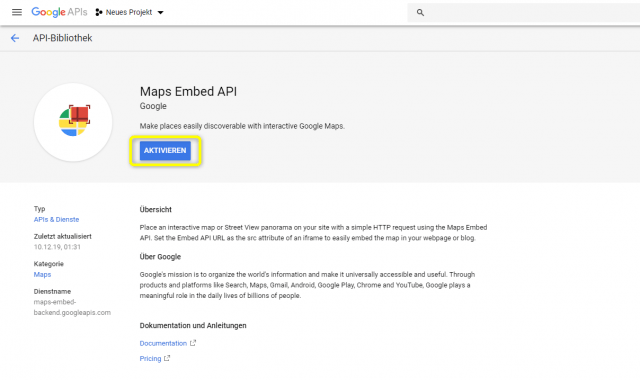The image size is (640, 380).
Task: Open the APIs & Dienste link
Action: (x=56, y=220)
